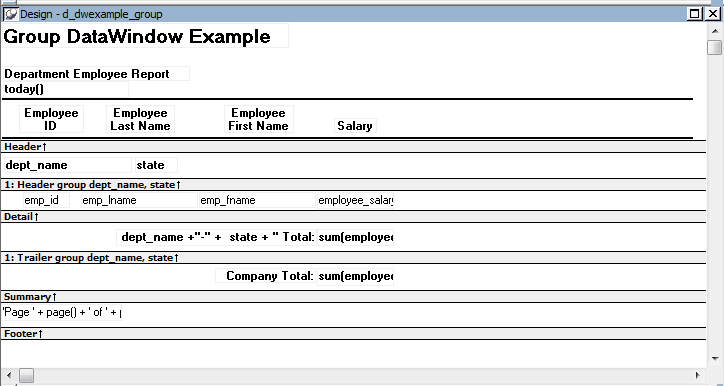Image resolution: width=724 pixels, height=386 pixels.
Task: Close the Design d_dwexample_group window
Action: [713, 14]
